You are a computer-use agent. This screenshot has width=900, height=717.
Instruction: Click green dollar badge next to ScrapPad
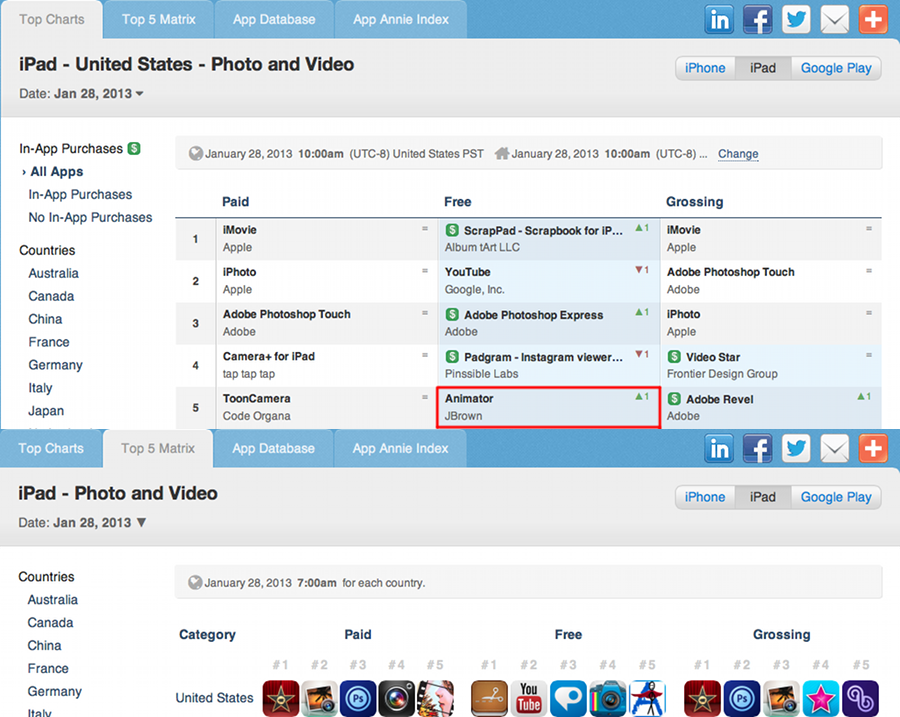[452, 230]
